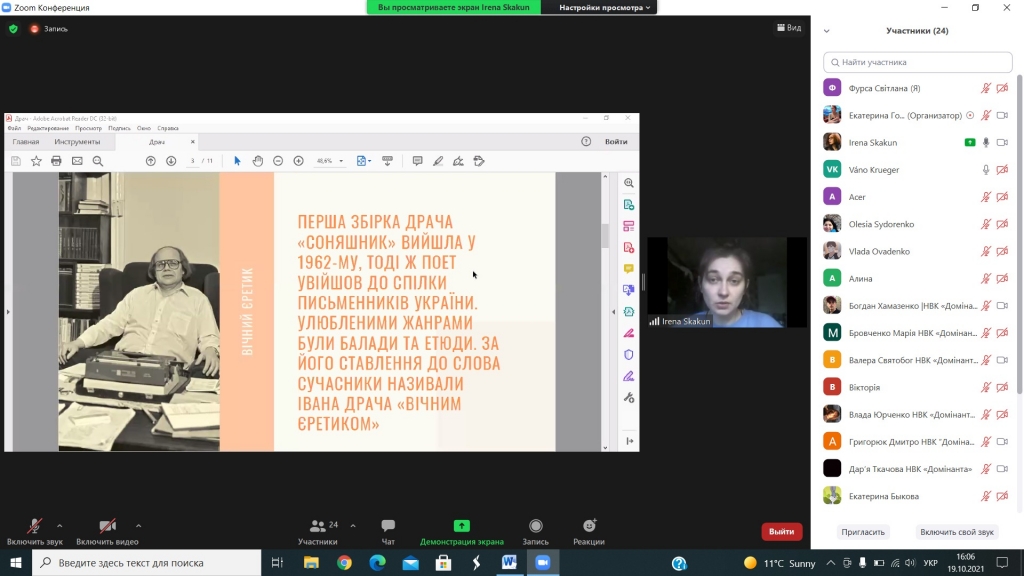The image size is (1024, 576).
Task: Open audio options arrow beside Включить звук
Action: (x=59, y=525)
